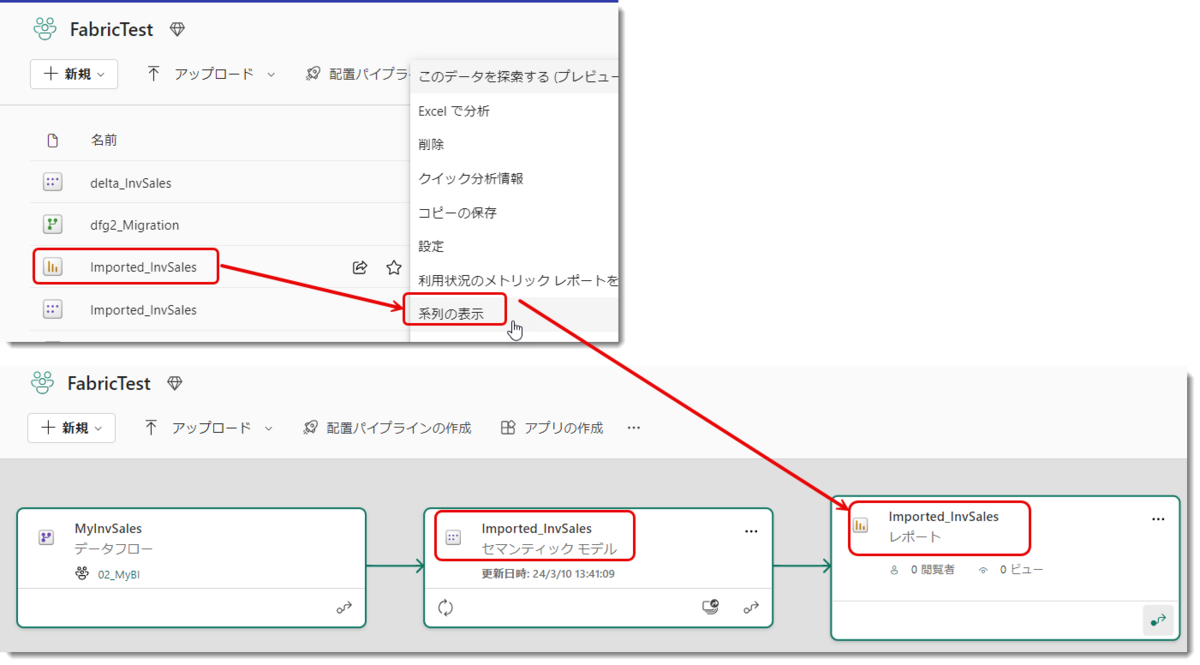Screen dimensions: 1200x665
Task: Refresh the Imported_InvSales semantic model now
Action: [446, 607]
